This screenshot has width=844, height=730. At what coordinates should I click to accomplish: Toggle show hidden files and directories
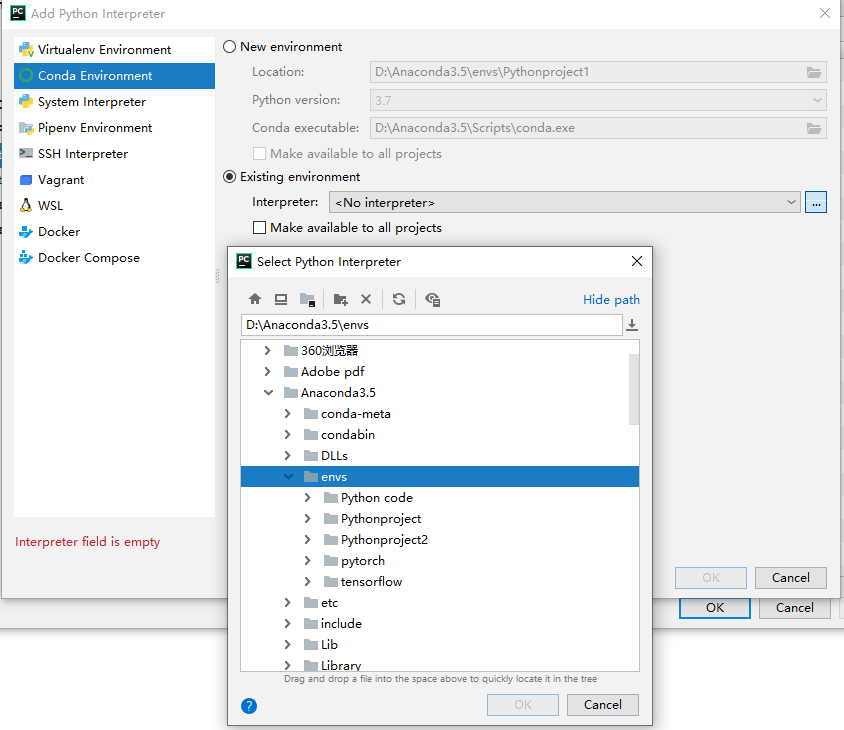(433, 299)
